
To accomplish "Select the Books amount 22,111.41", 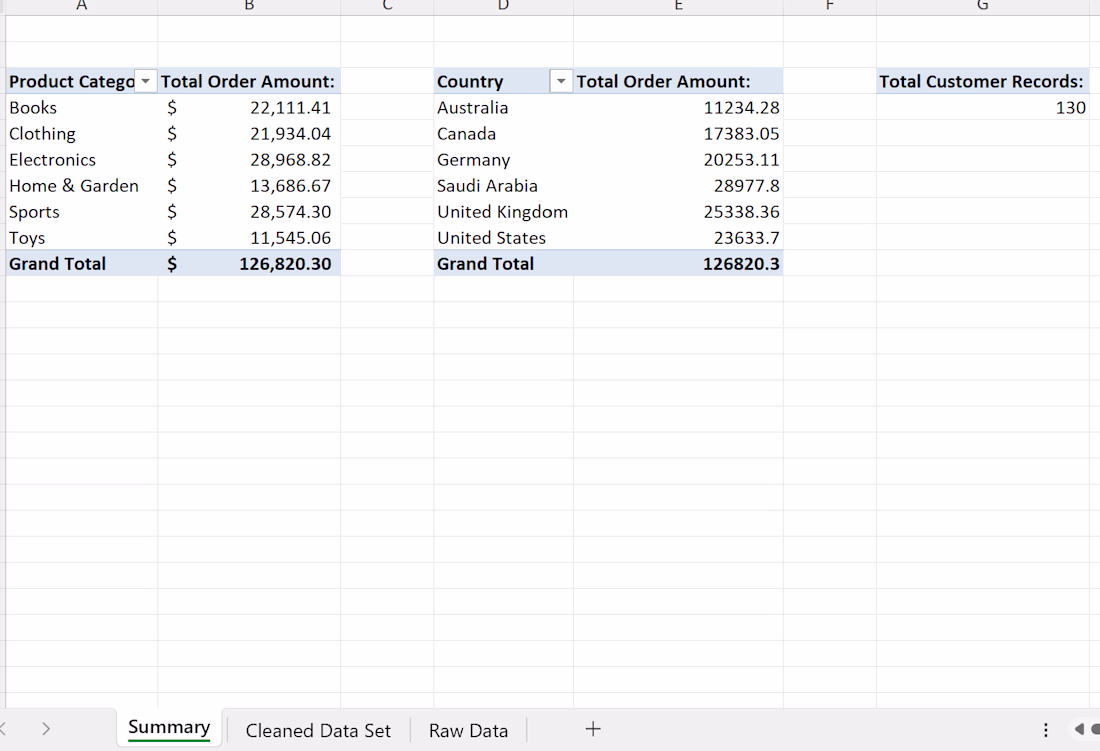I will 249,107.
